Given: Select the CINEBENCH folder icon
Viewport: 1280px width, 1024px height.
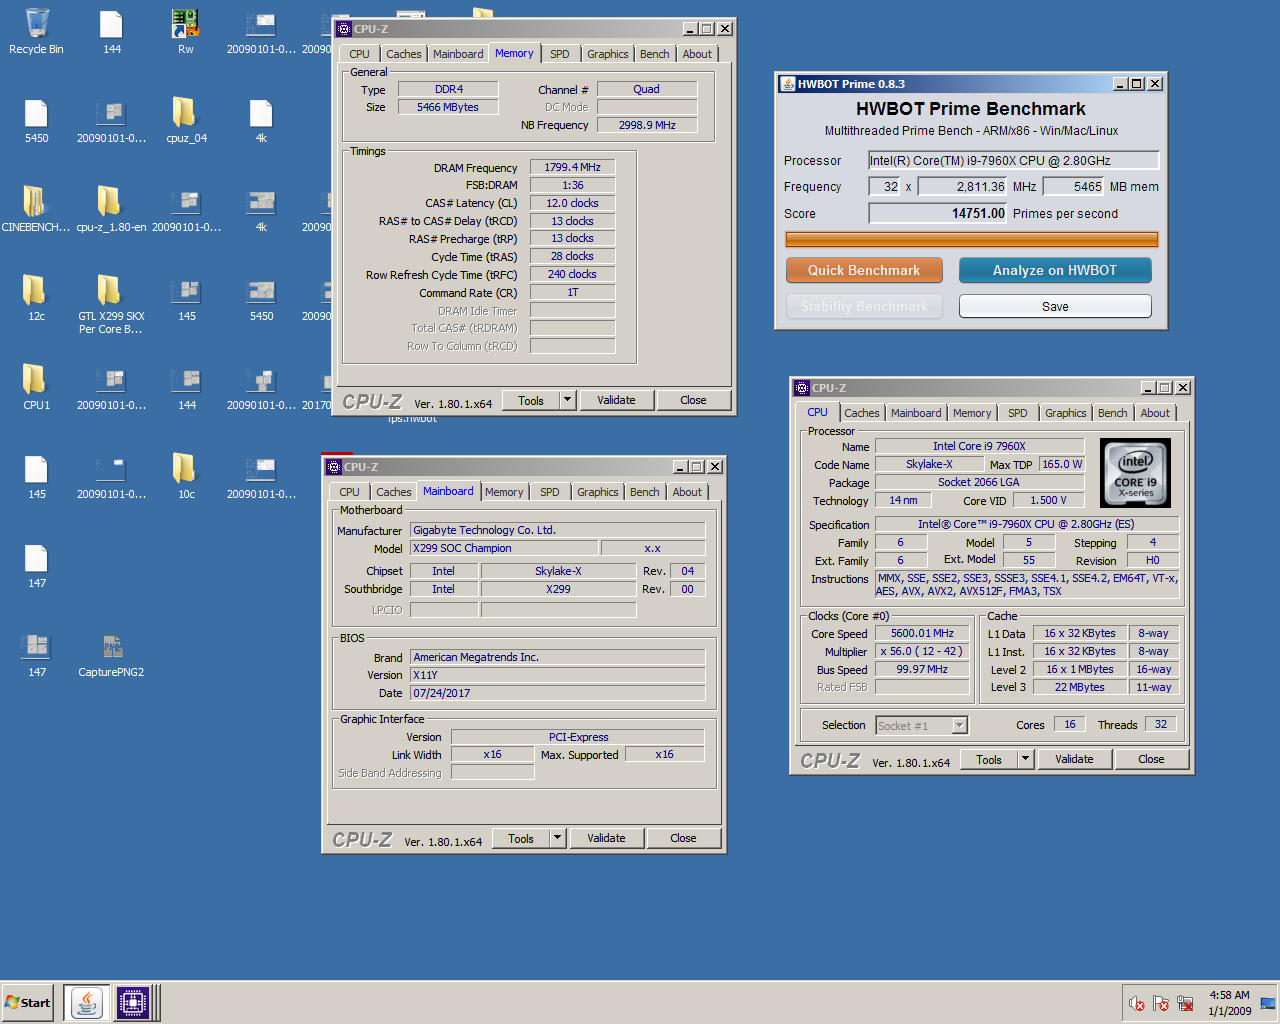Looking at the screenshot, I should click(36, 209).
